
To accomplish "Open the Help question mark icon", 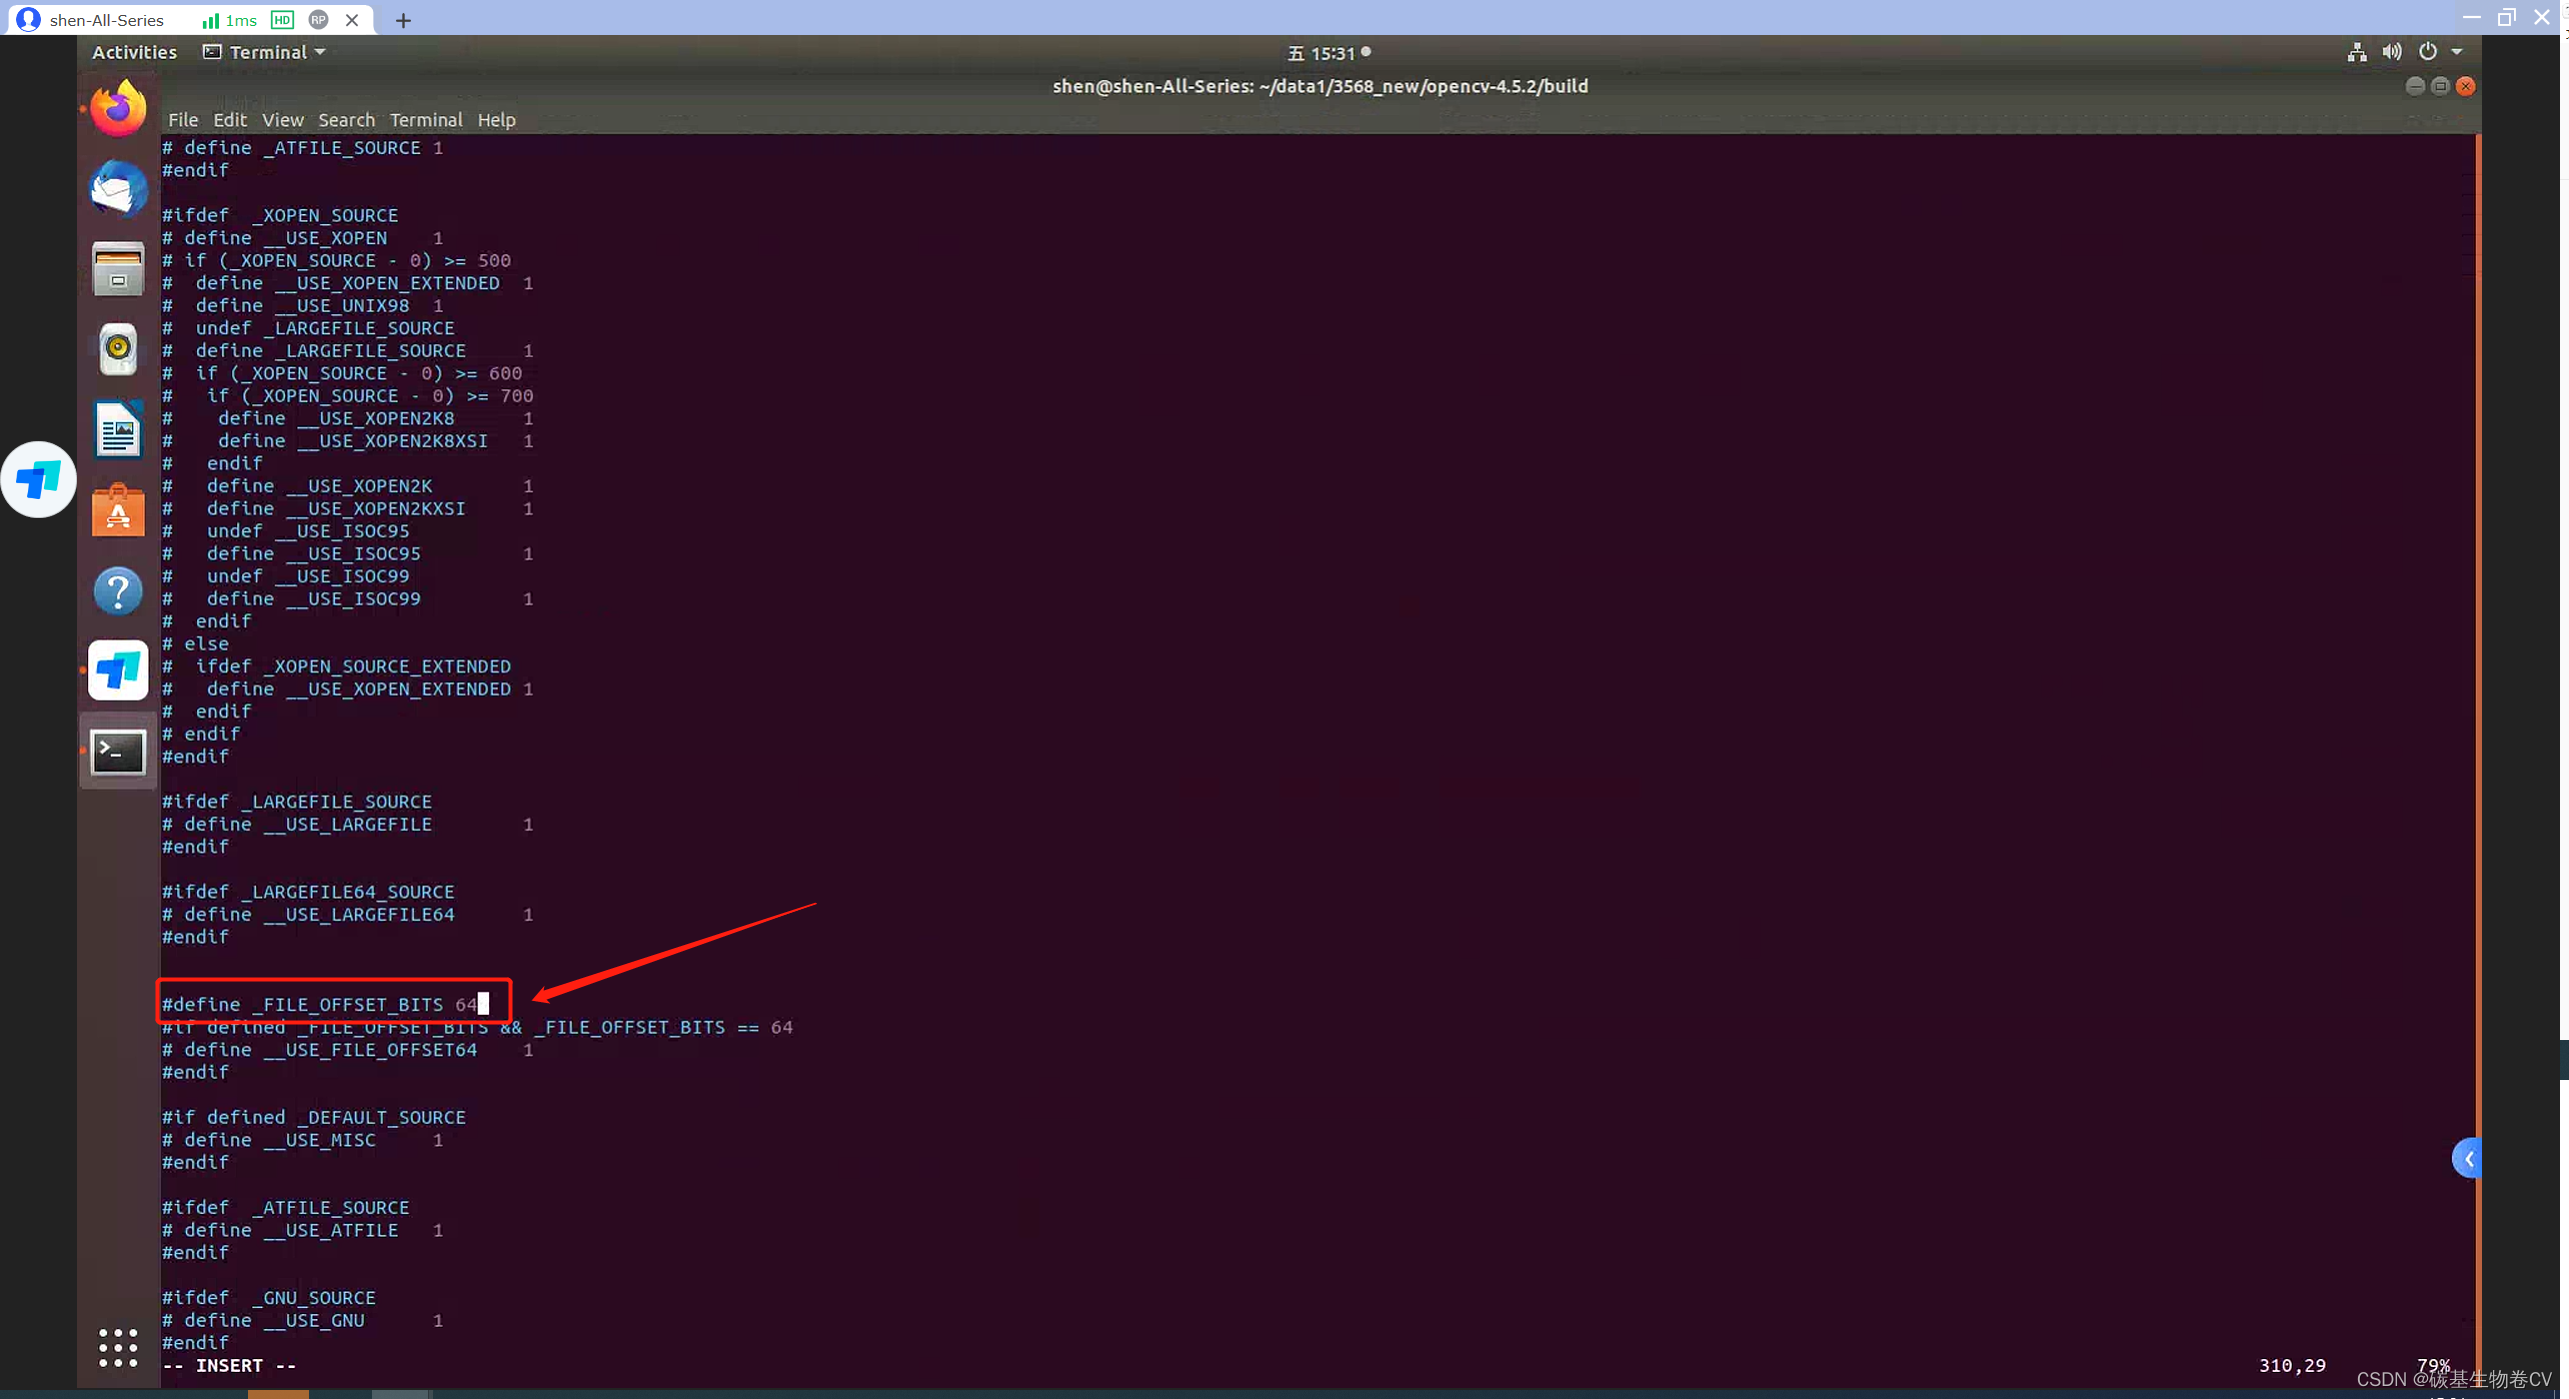I will [x=118, y=591].
